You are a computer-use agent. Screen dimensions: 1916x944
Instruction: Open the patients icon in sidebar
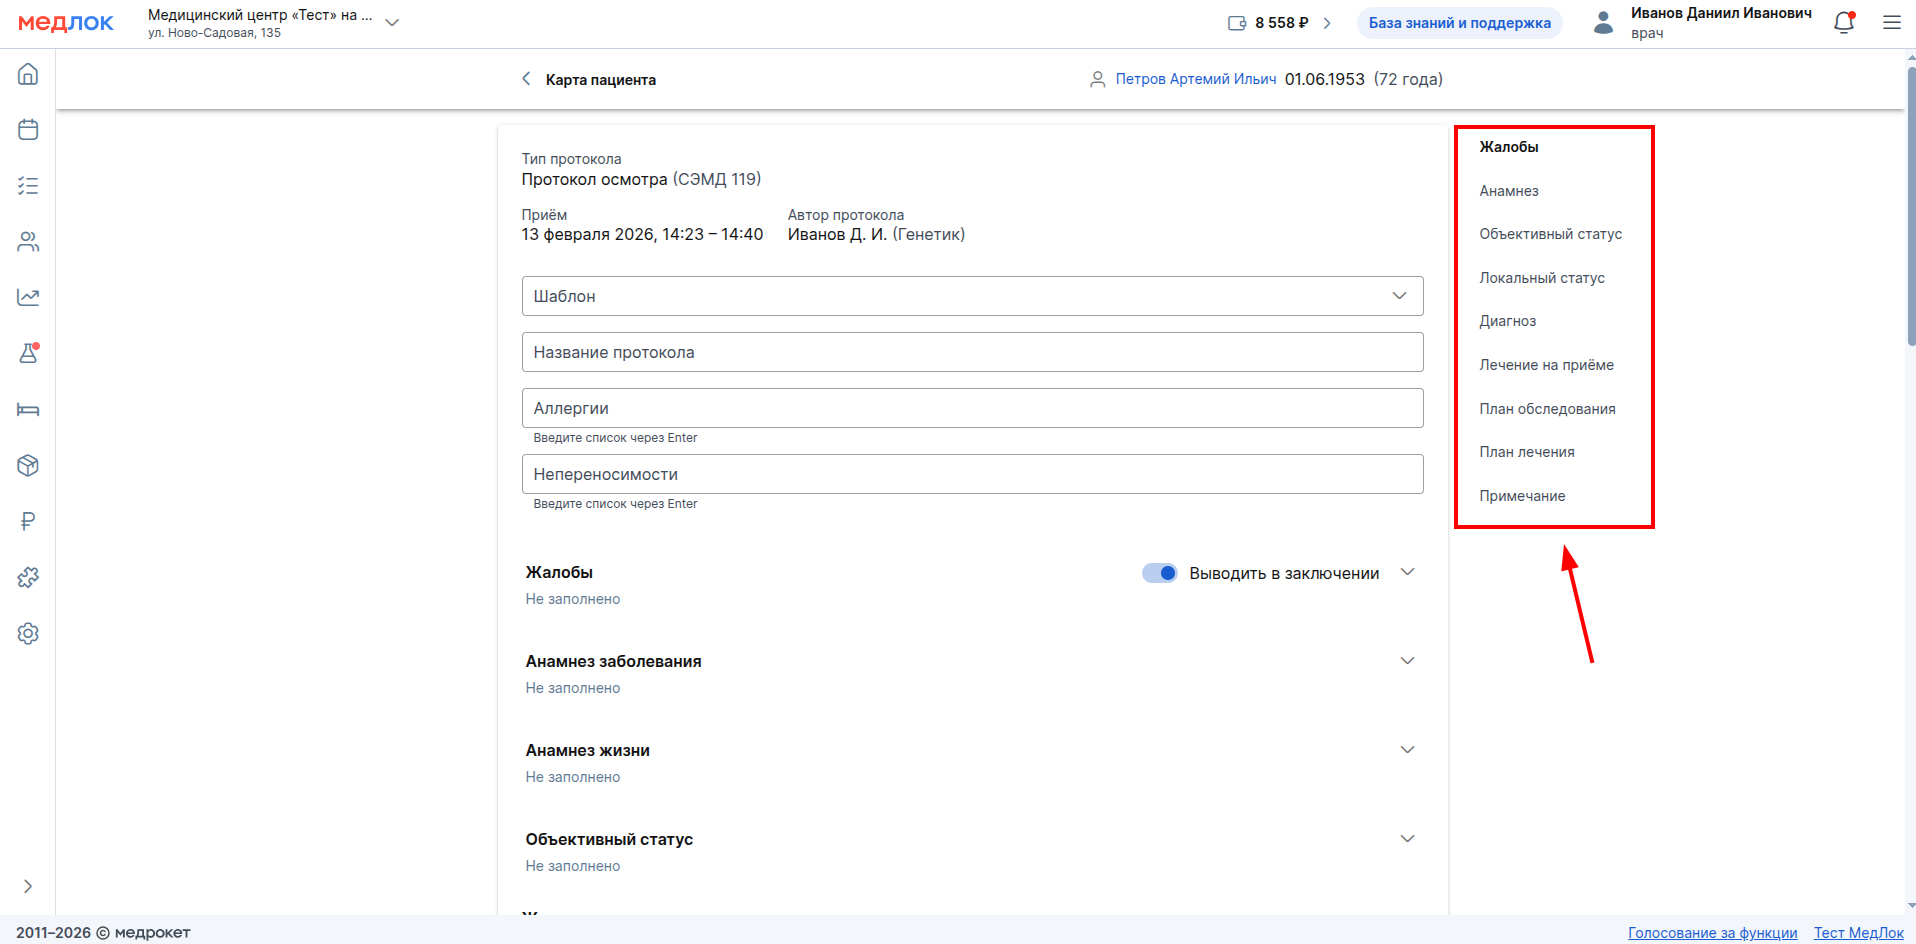(28, 242)
